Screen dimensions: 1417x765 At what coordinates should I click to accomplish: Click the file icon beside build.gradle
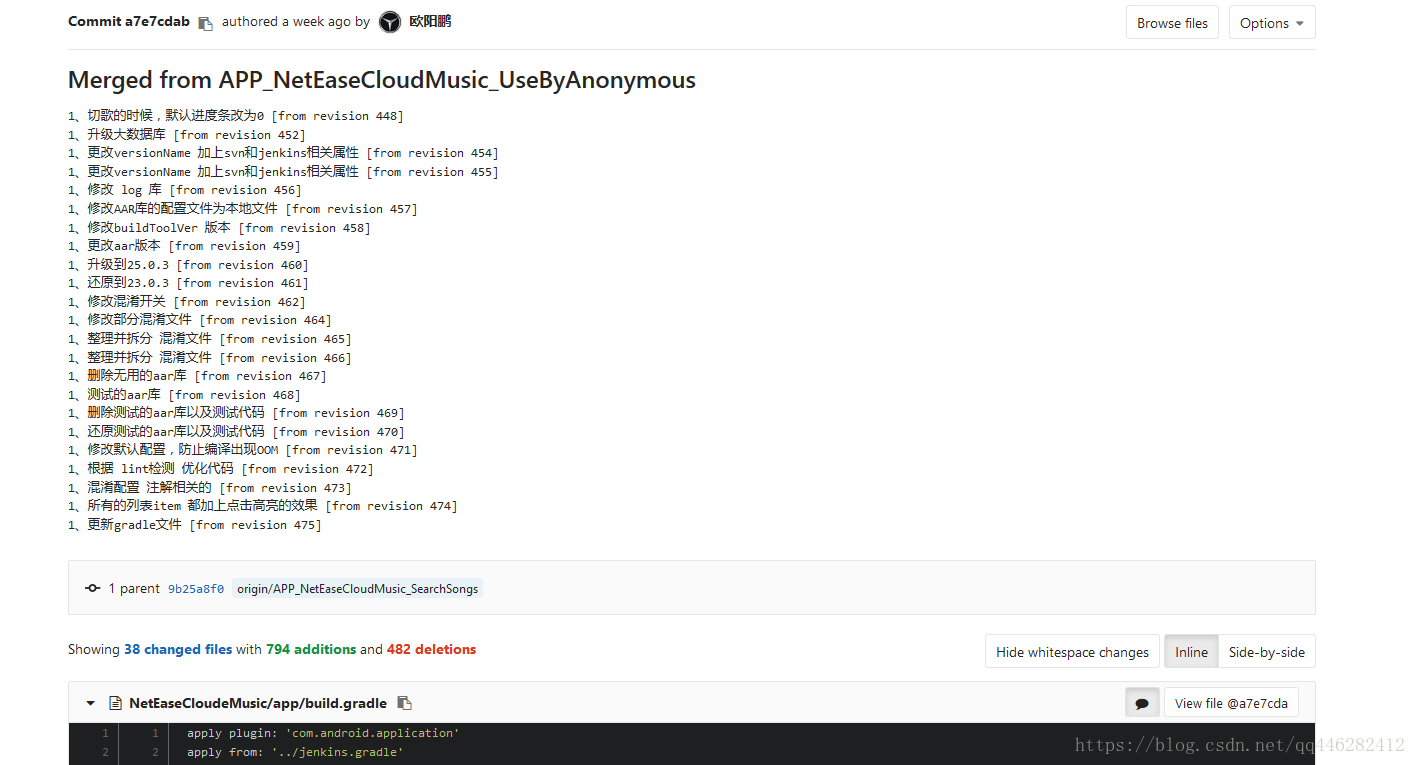click(115, 703)
